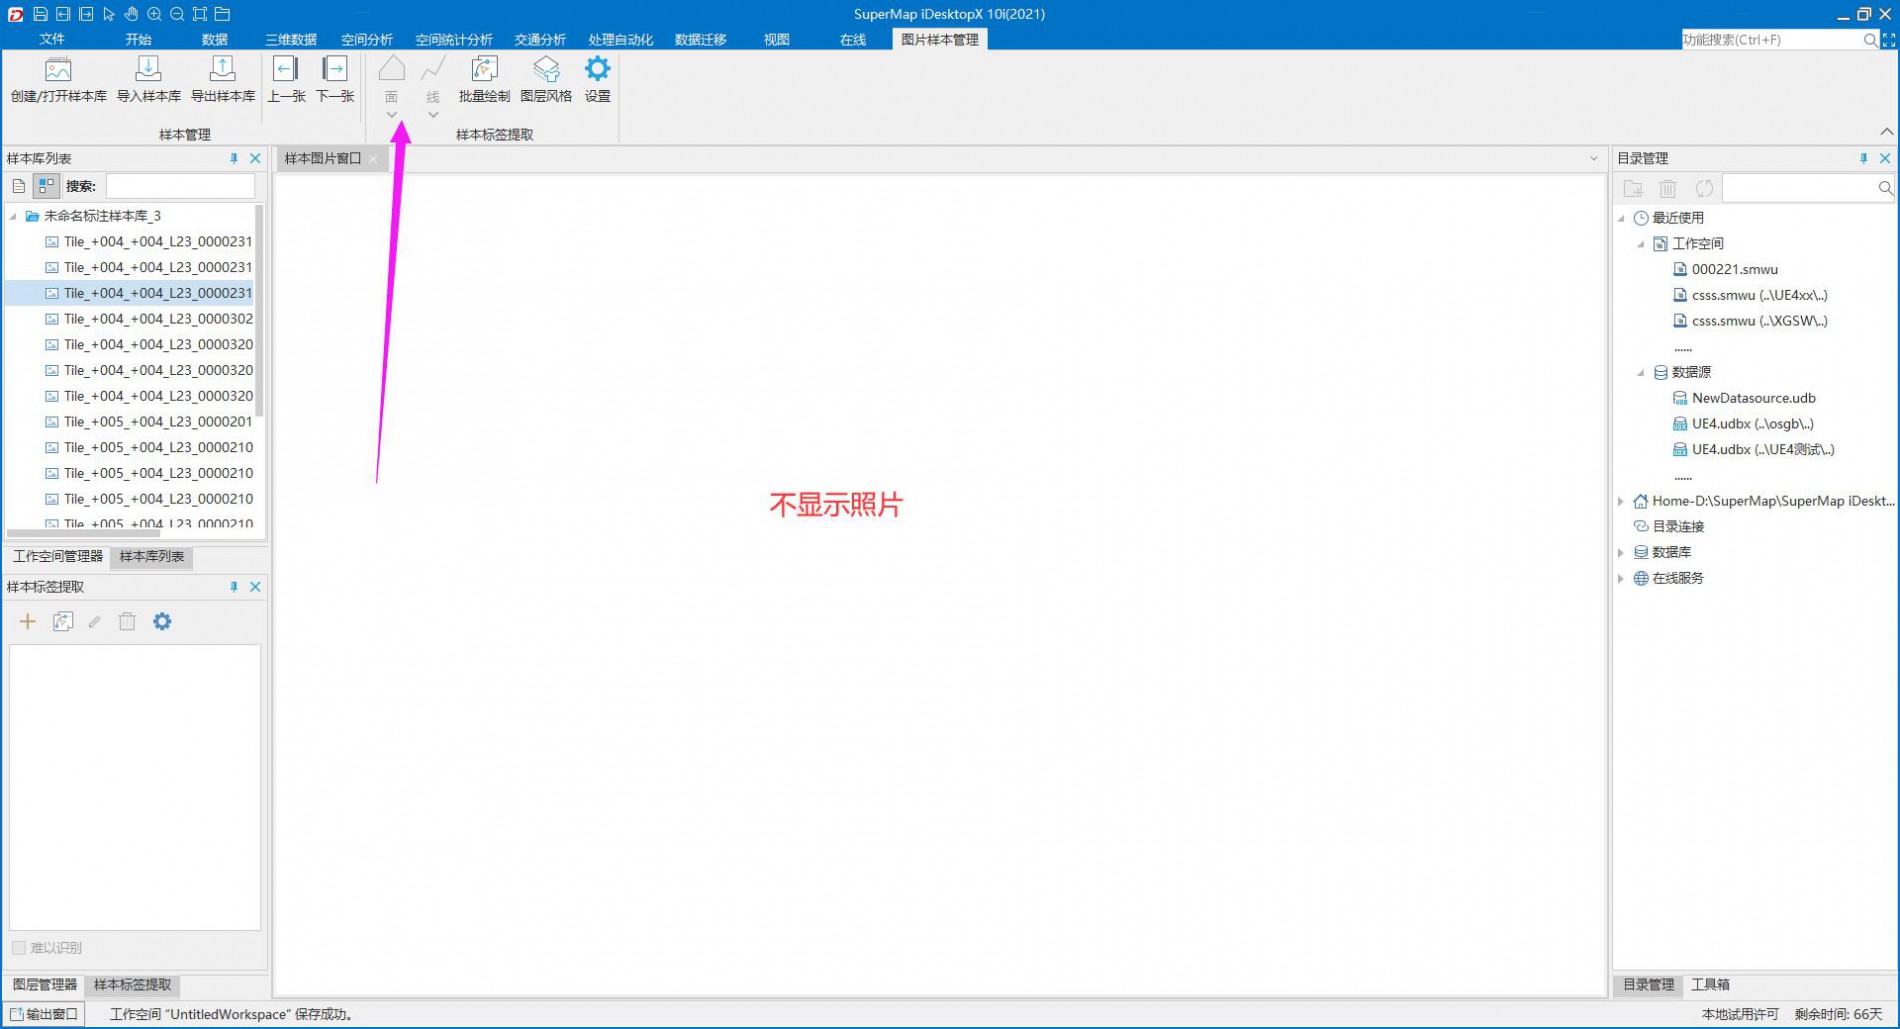Click the full extent icon in title bar

(x=200, y=14)
